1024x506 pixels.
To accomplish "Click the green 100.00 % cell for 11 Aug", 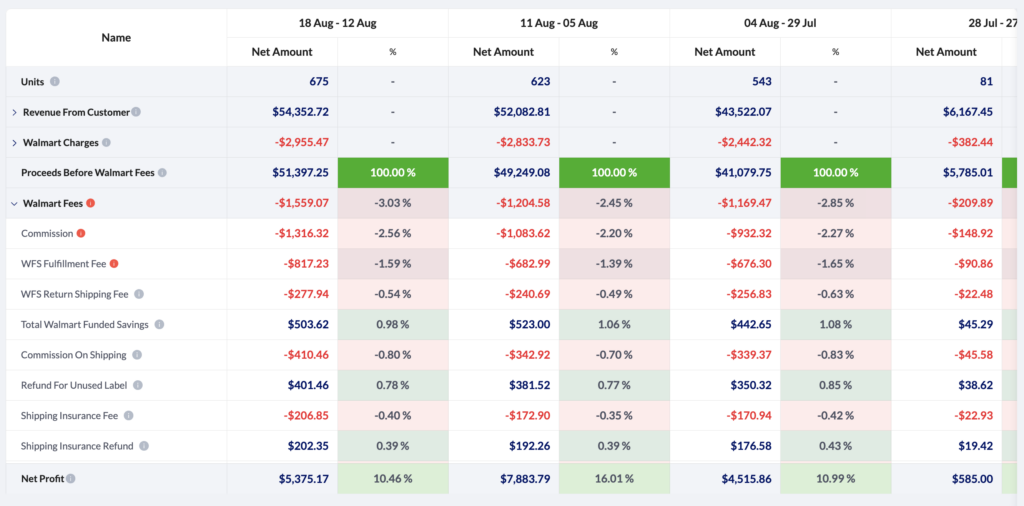I will tap(615, 173).
